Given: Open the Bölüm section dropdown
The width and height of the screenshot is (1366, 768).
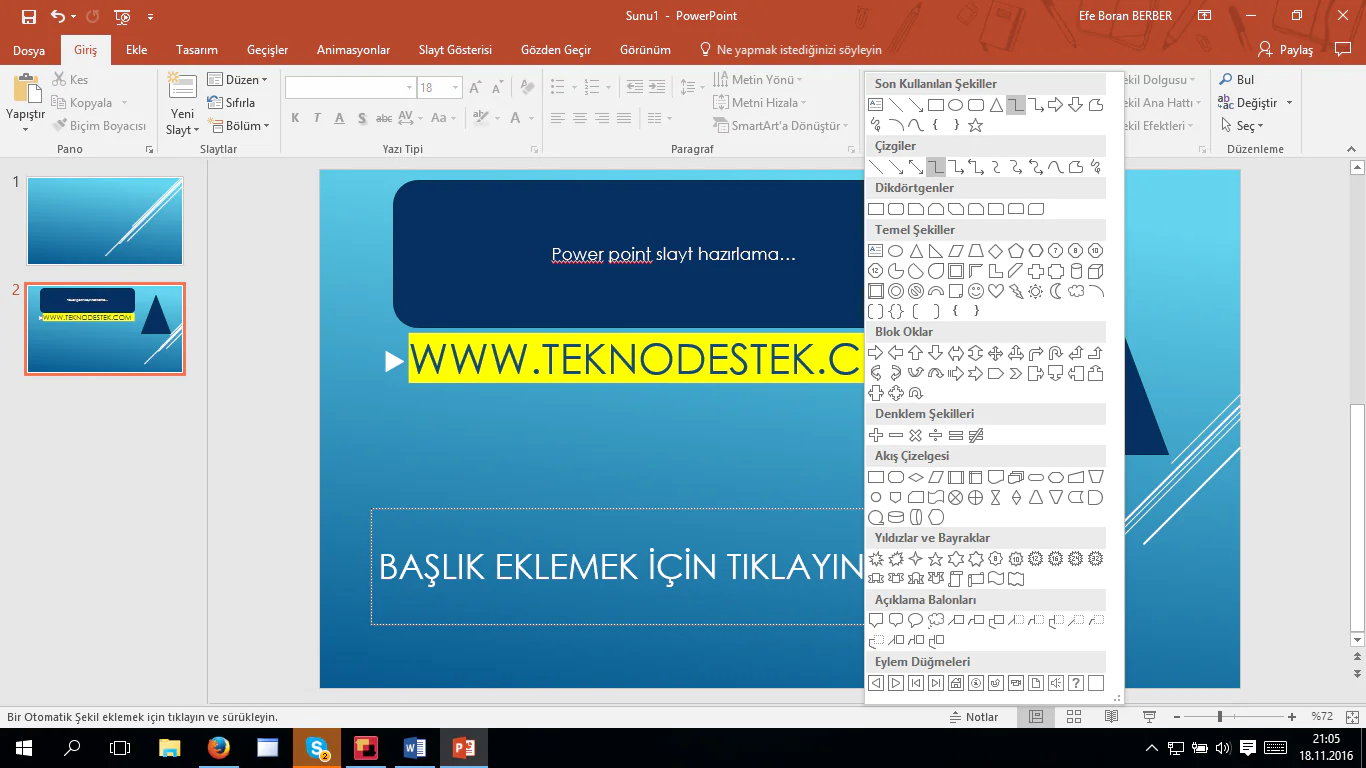Looking at the screenshot, I should [x=238, y=126].
